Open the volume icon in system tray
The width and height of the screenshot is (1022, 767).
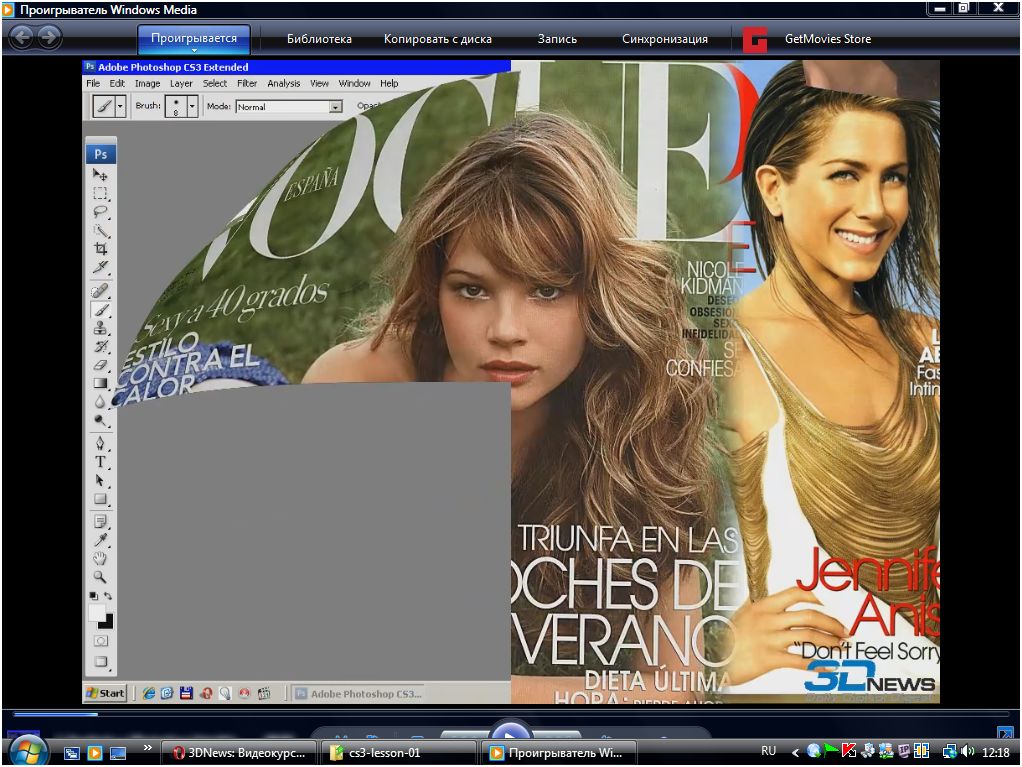pos(968,752)
